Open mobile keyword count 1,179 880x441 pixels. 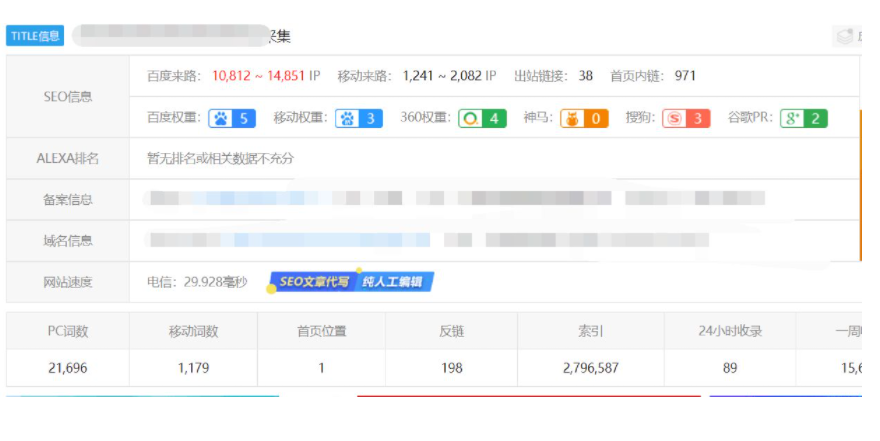[194, 368]
